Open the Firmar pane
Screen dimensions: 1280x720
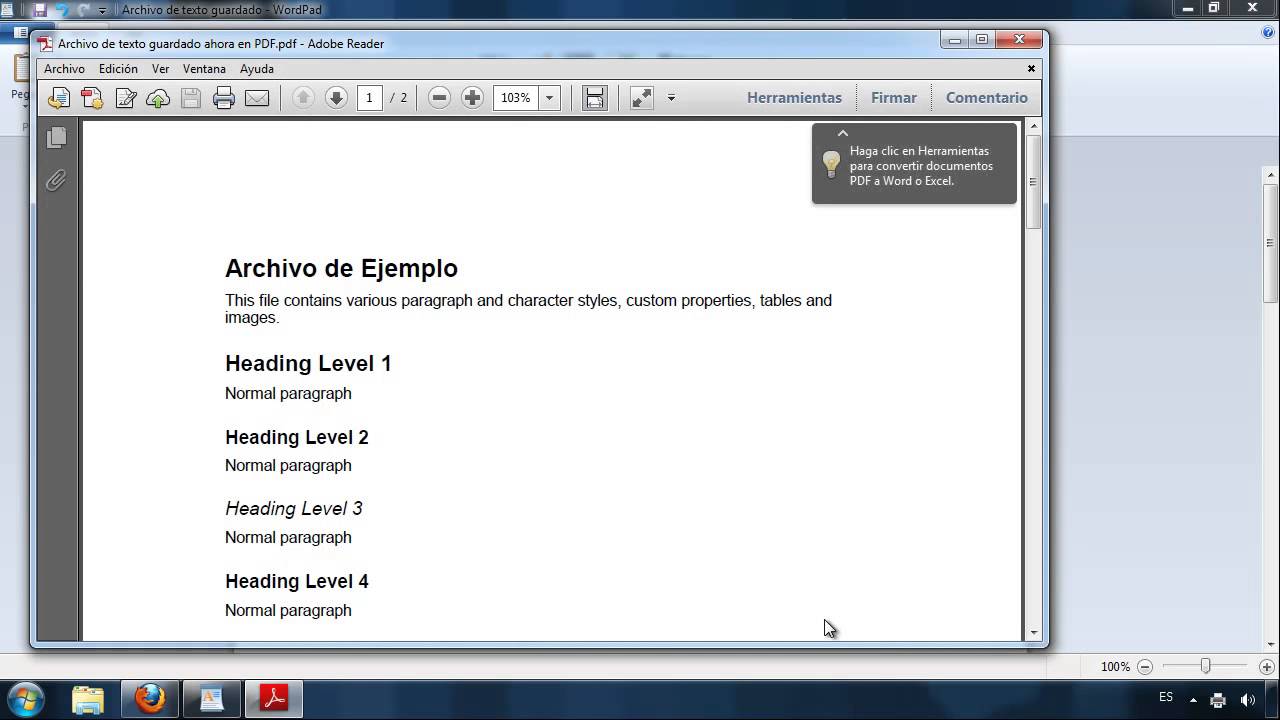coord(894,98)
